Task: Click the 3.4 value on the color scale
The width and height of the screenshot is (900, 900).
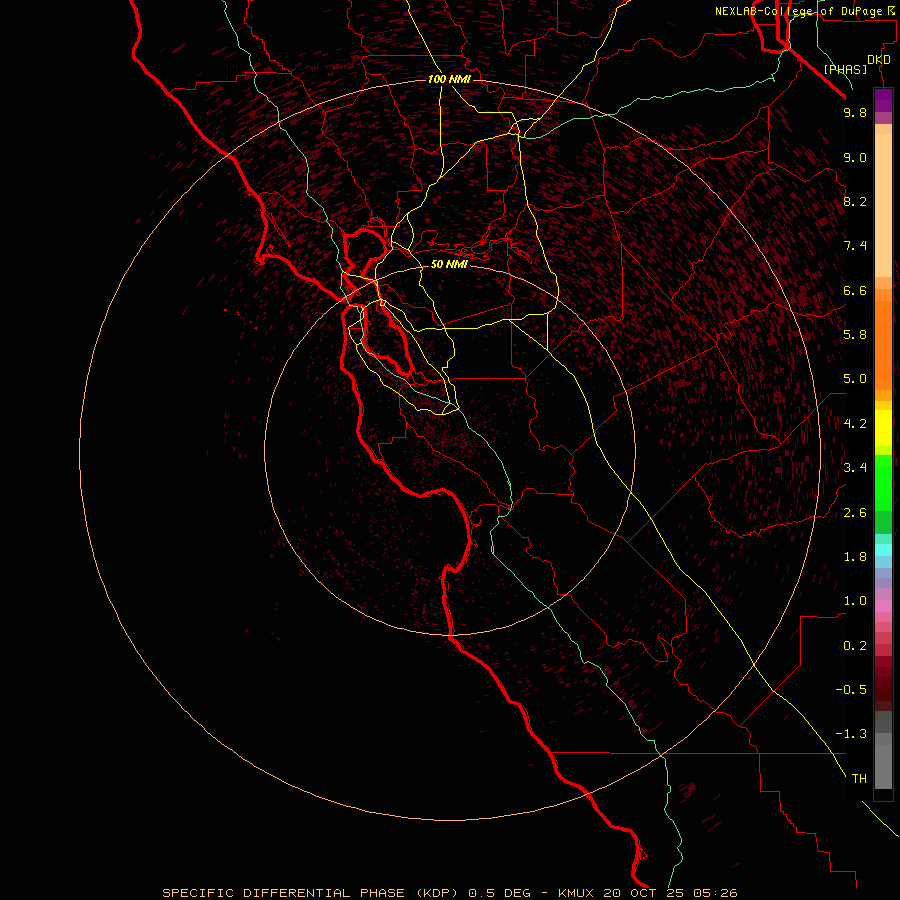Action: coord(855,468)
